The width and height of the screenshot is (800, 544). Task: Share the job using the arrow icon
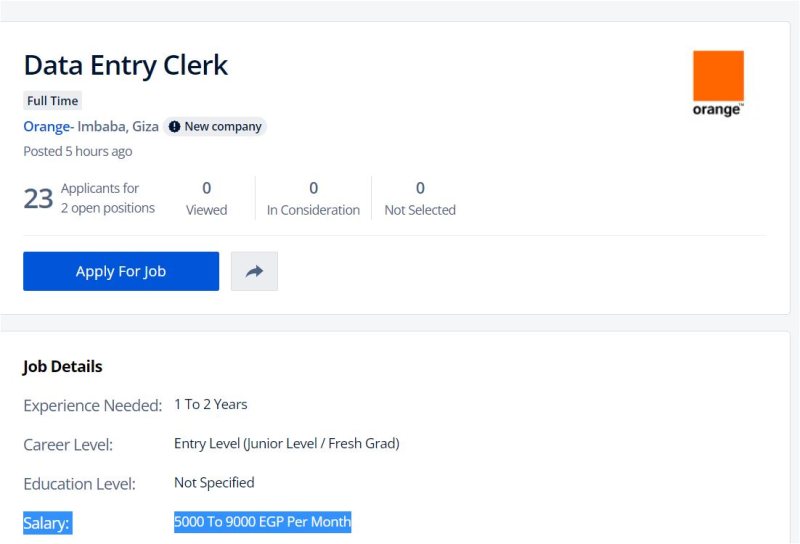pos(254,271)
